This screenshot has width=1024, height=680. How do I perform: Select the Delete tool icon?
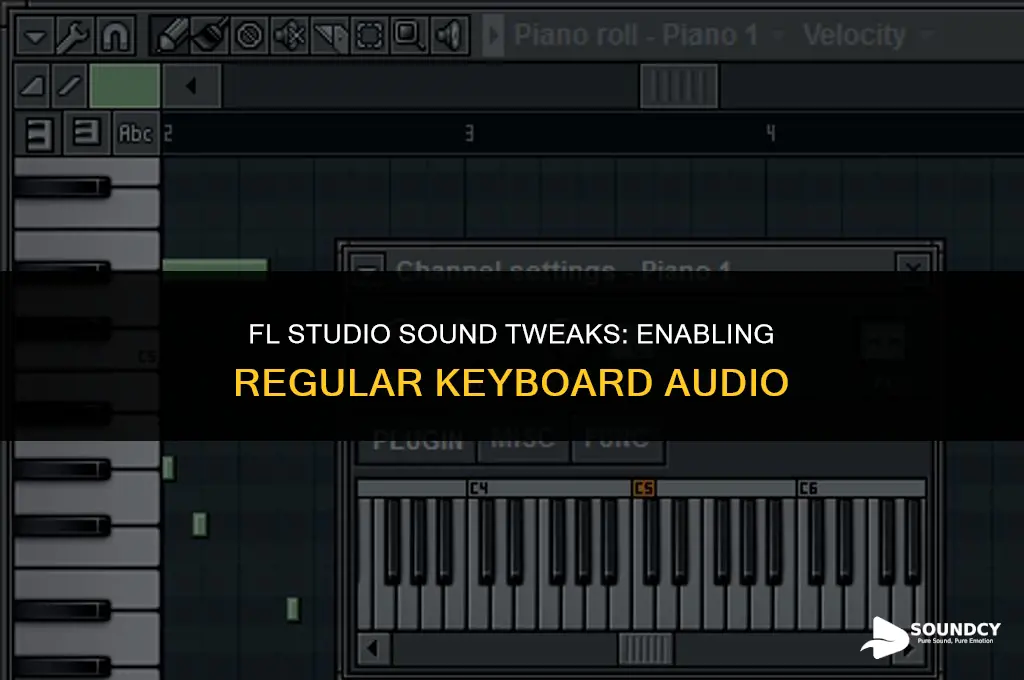(249, 35)
